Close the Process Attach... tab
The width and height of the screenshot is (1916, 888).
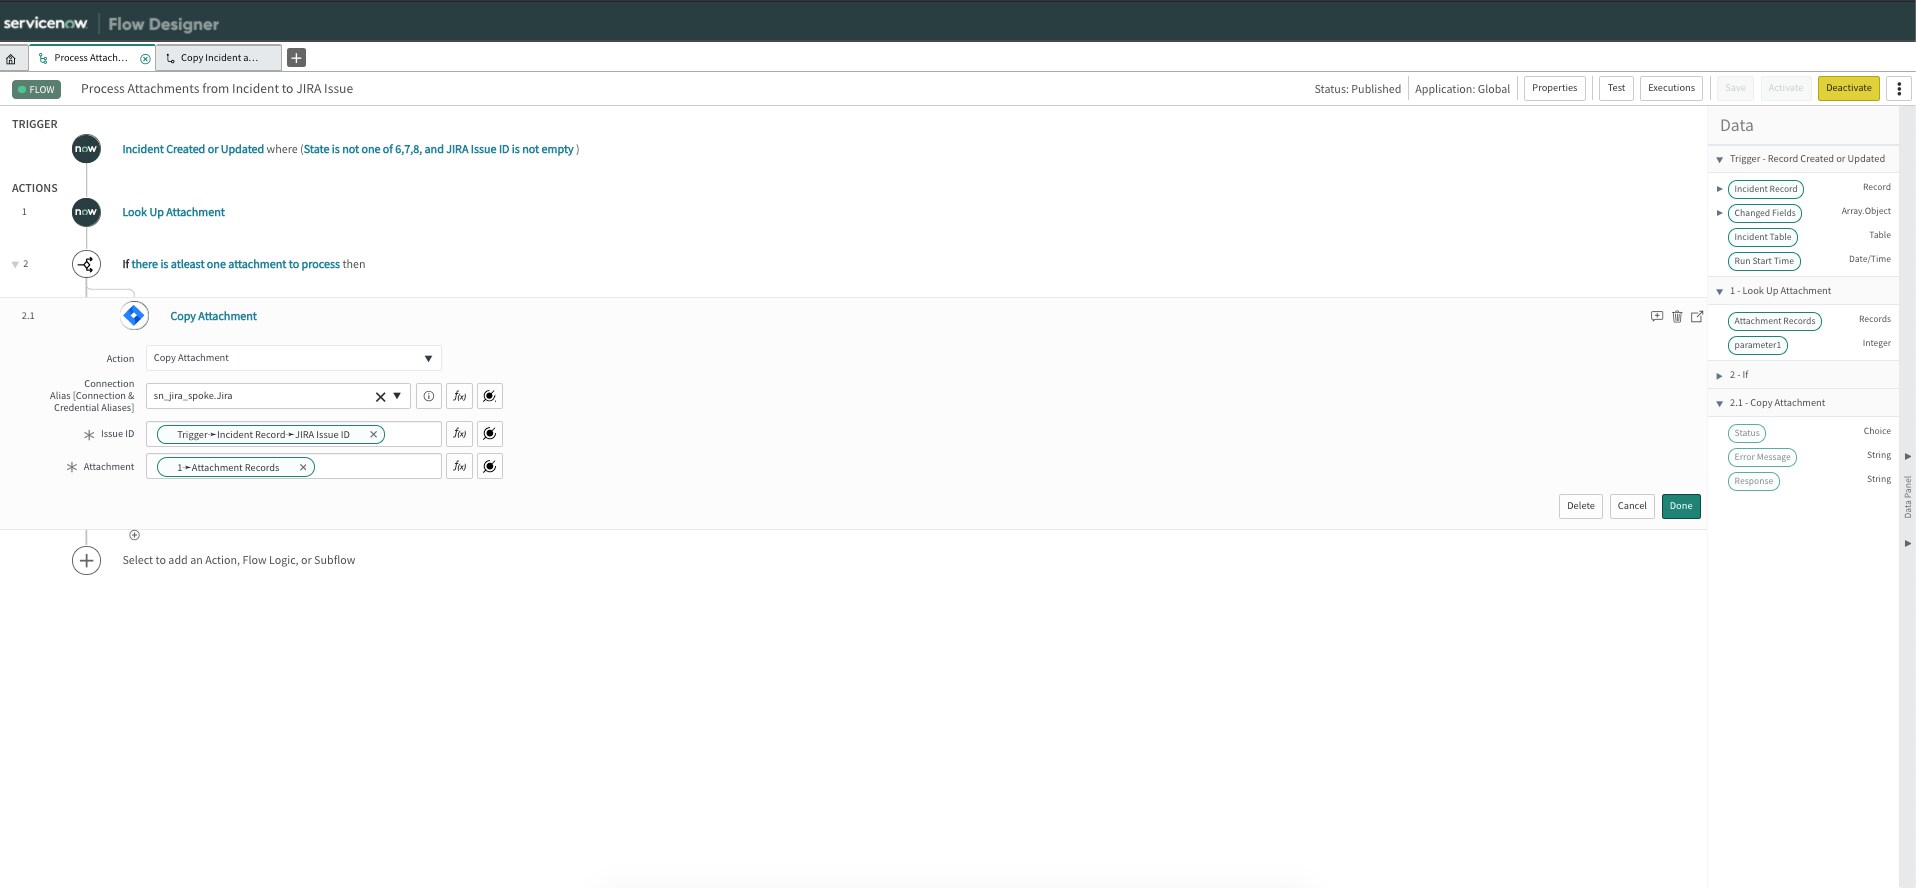[x=145, y=58]
